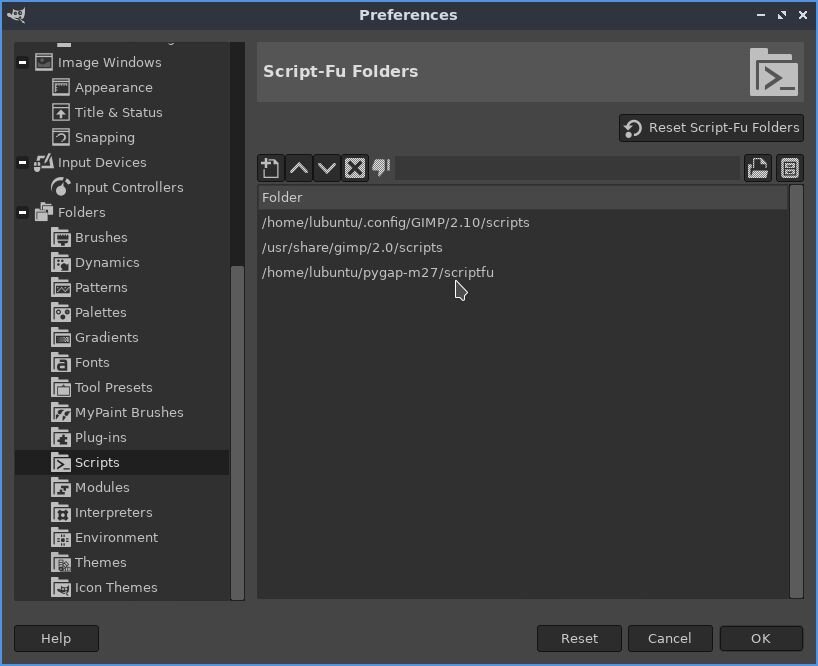This screenshot has height=666, width=818.
Task: Select Input Devices category
Action: [x=102, y=163]
